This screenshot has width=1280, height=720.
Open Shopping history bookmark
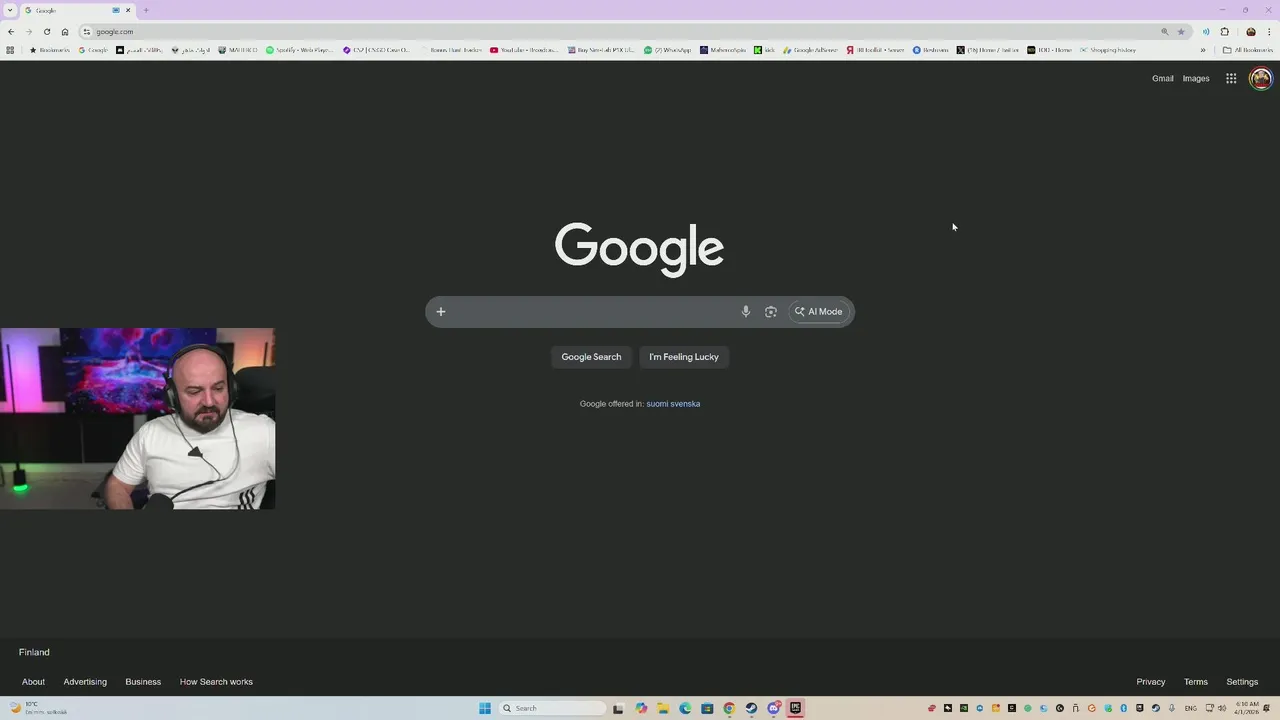pyautogui.click(x=1108, y=50)
